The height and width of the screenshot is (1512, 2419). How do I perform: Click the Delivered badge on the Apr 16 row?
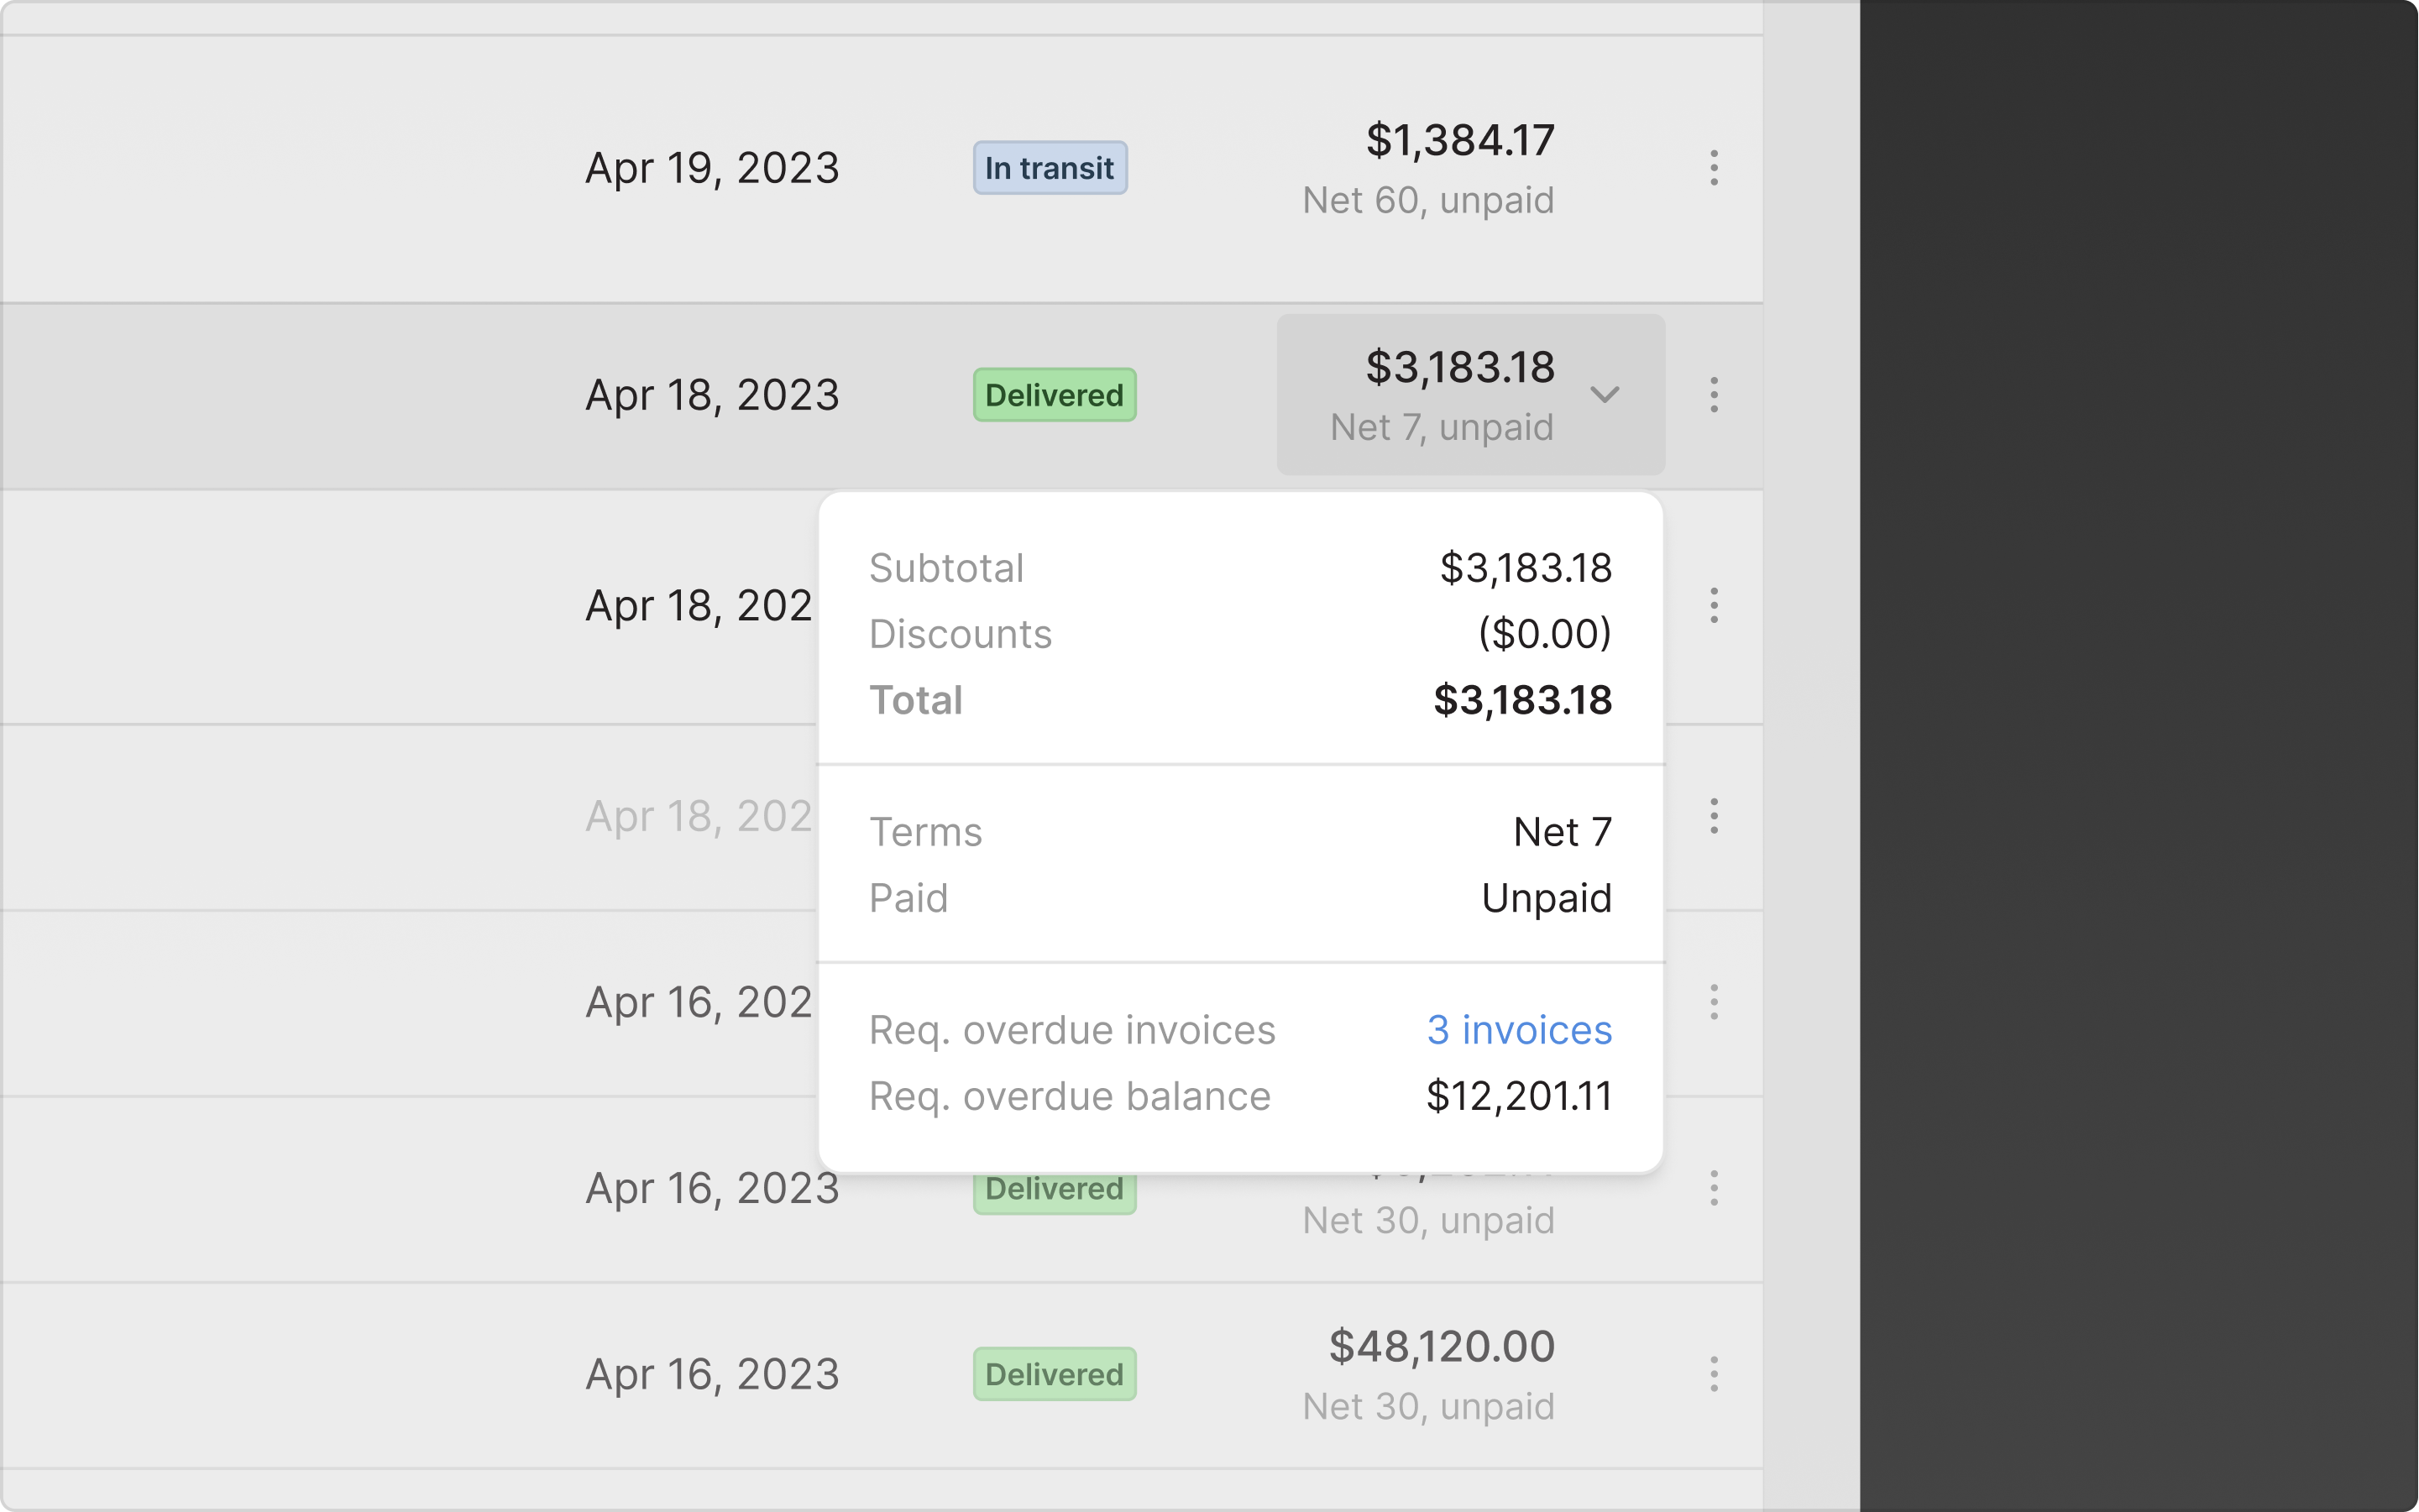coord(1054,1188)
